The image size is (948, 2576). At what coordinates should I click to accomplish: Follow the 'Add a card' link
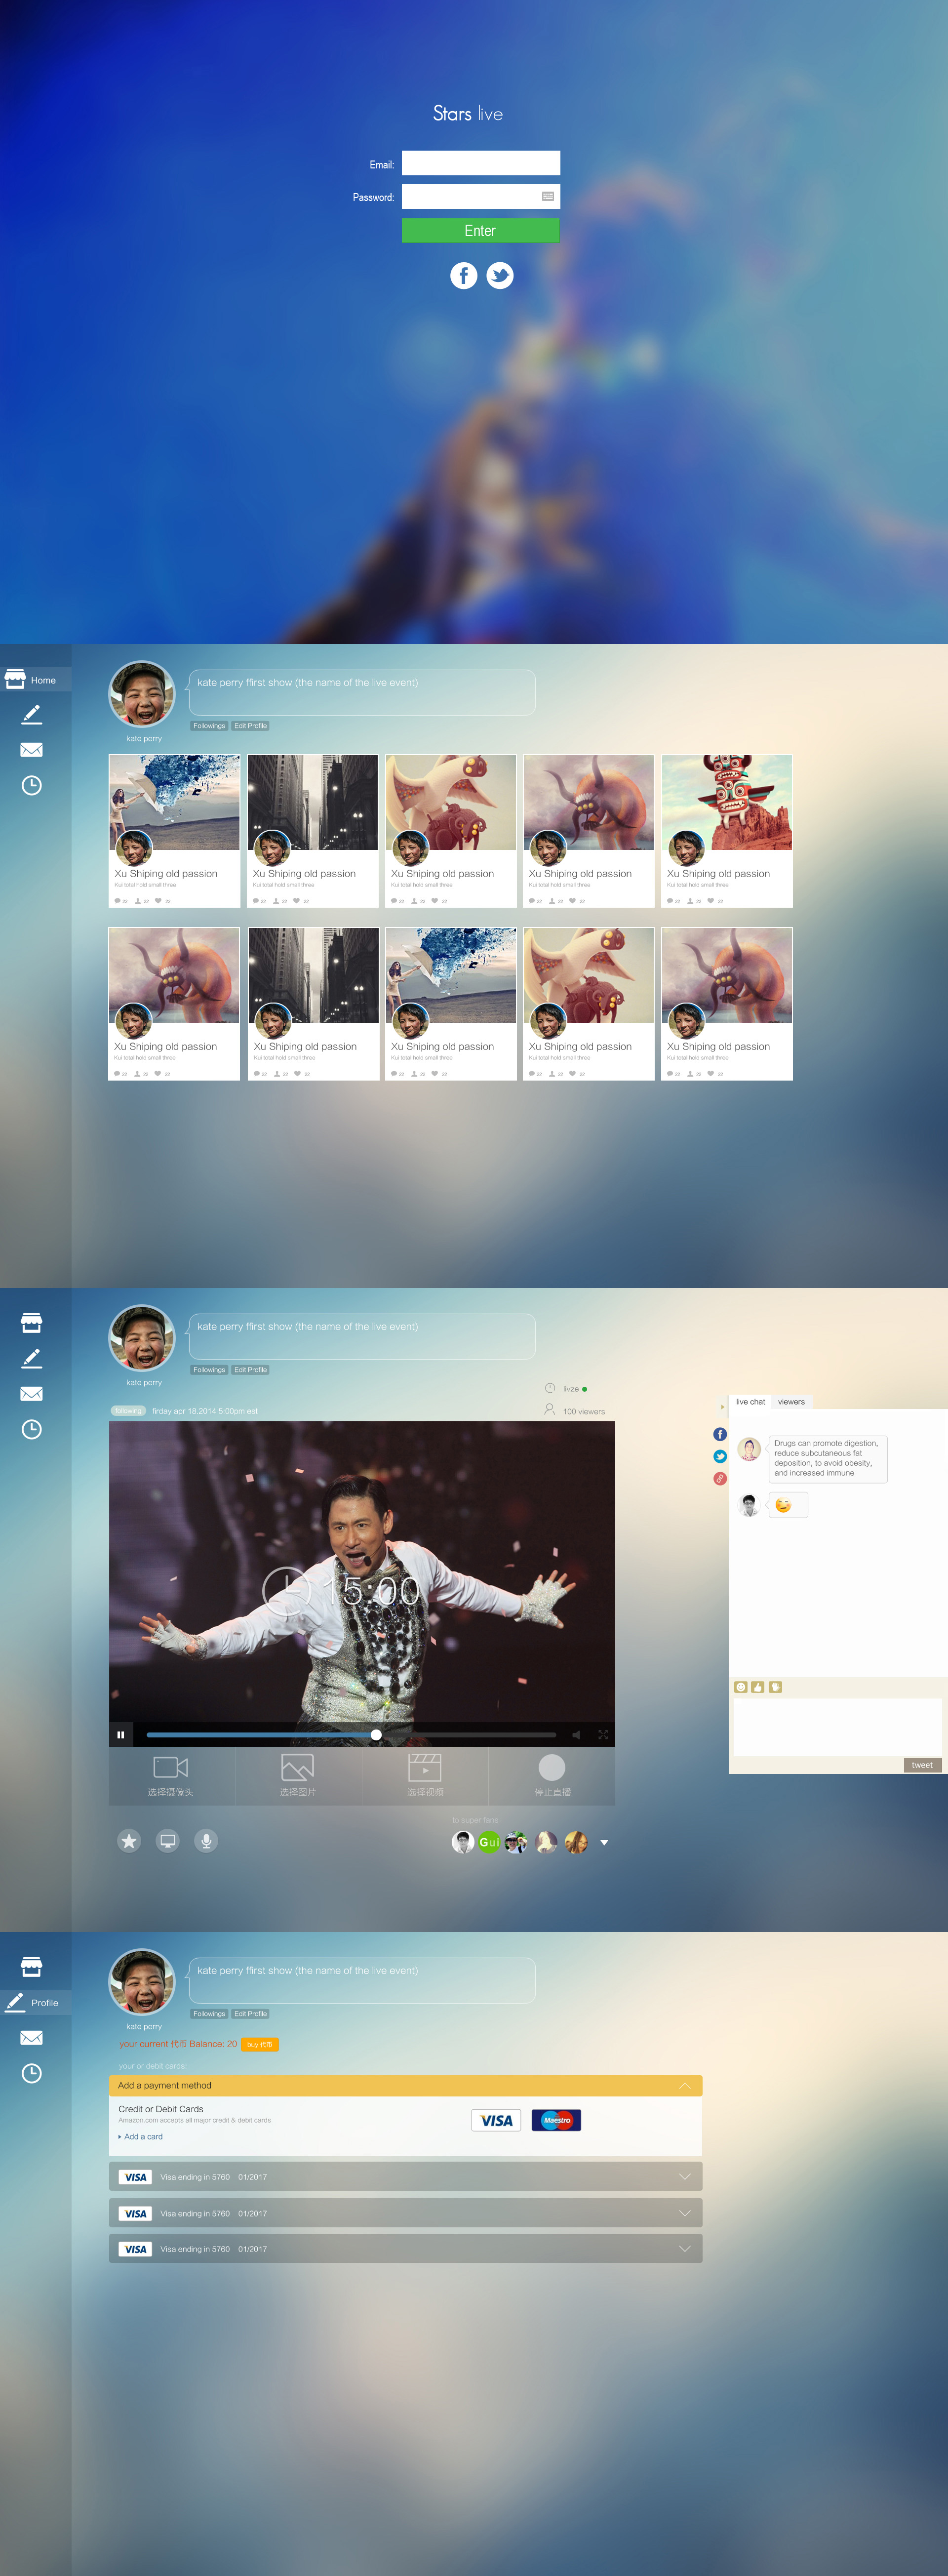143,2136
